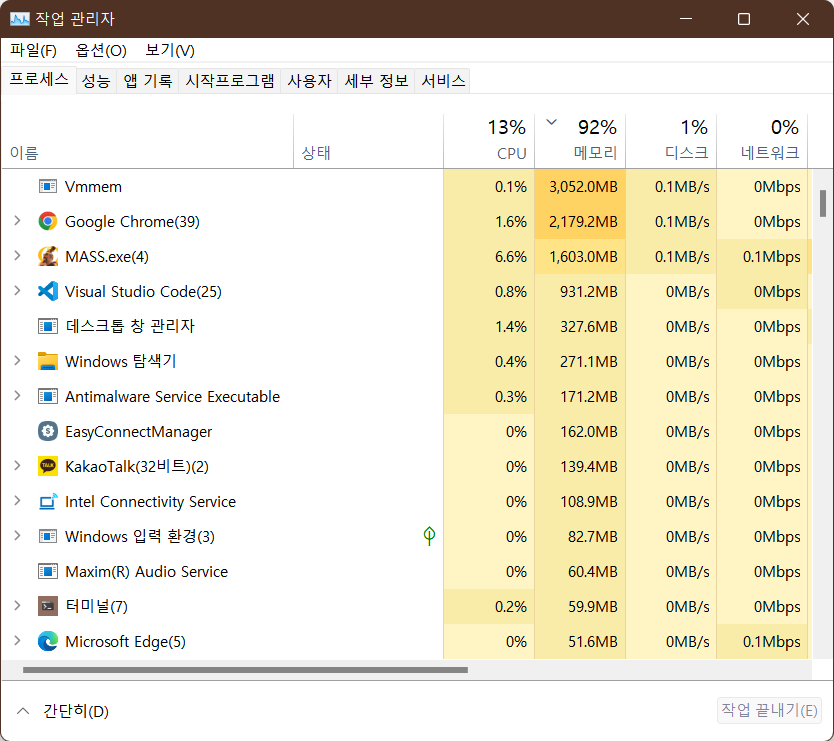Click the vertical scrollbar thumb

click(x=823, y=204)
